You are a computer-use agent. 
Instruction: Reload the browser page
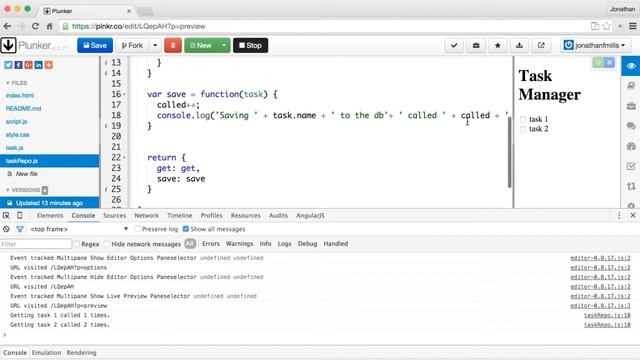36,26
